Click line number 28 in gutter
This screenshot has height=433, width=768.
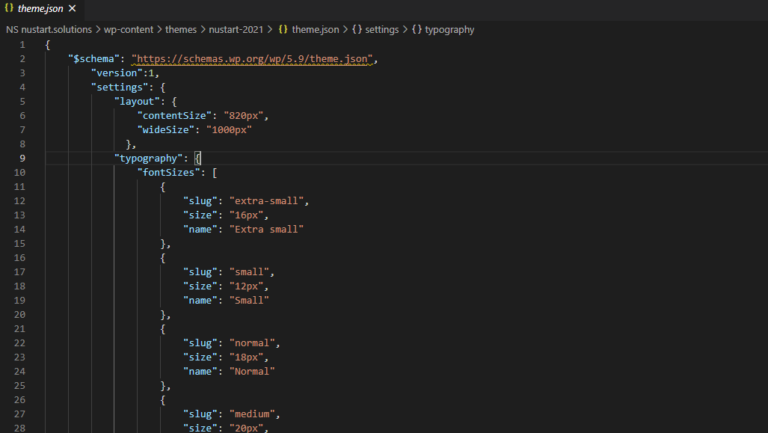20,428
